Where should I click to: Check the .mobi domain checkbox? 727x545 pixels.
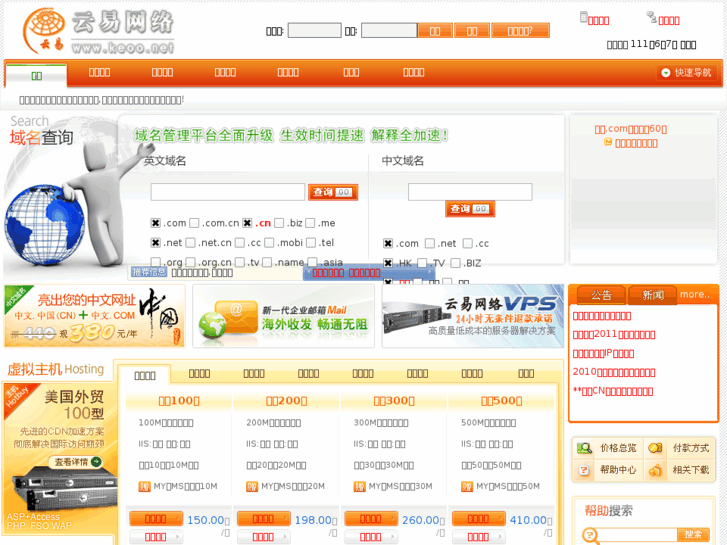(269, 243)
